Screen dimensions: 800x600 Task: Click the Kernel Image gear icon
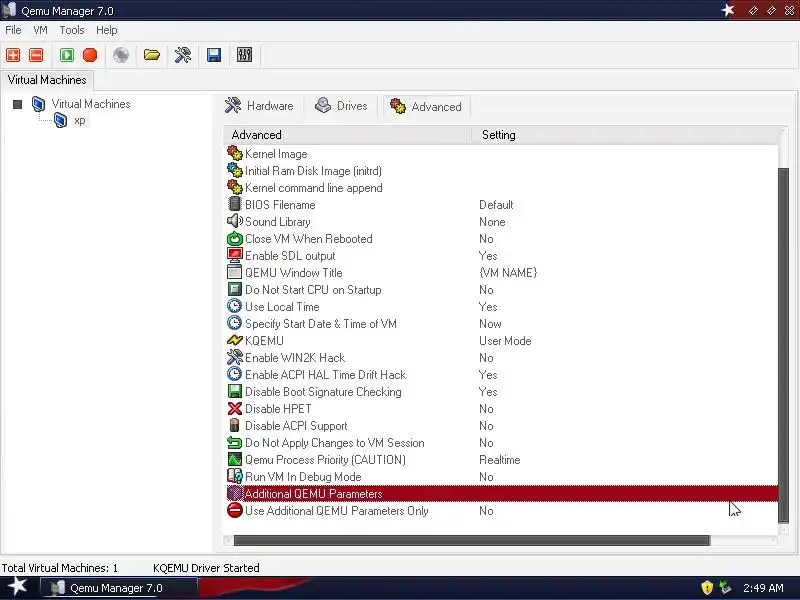click(x=234, y=154)
